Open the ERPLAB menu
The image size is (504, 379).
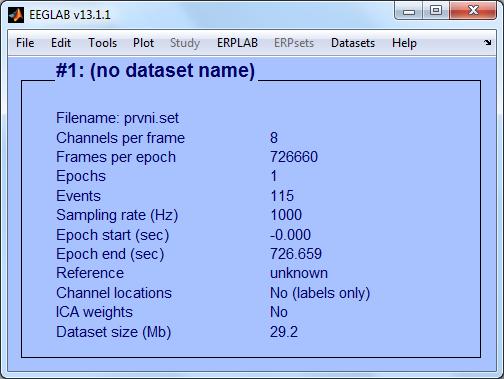point(237,43)
